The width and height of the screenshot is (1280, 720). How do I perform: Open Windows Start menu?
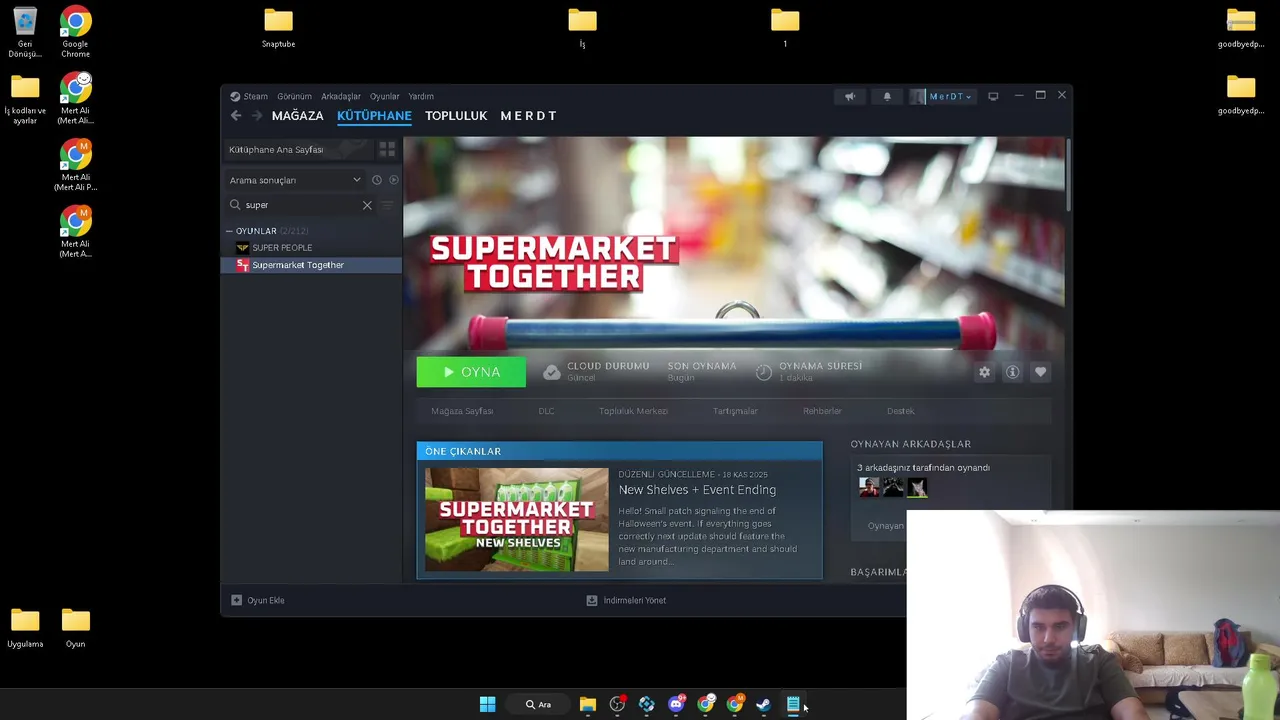coord(487,704)
